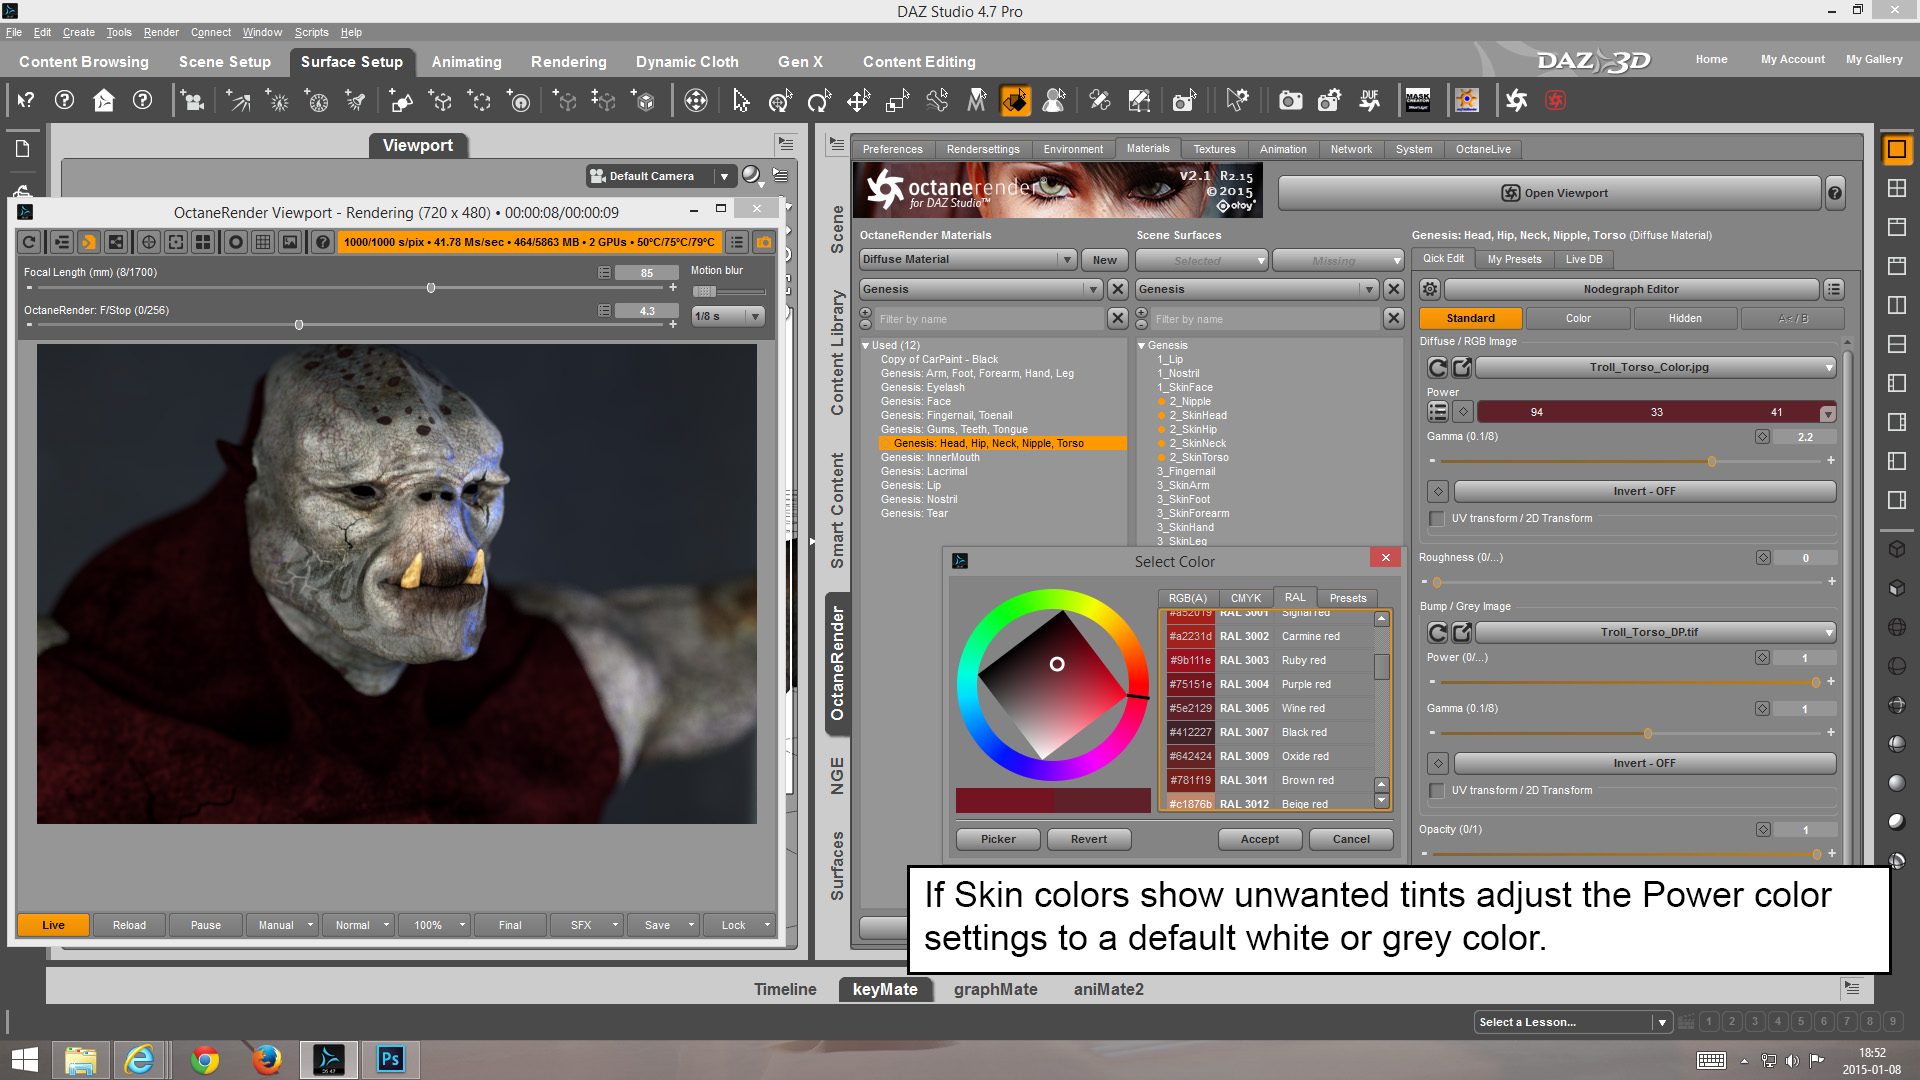
Task: Switch to the Textures tab
Action: tap(1214, 149)
